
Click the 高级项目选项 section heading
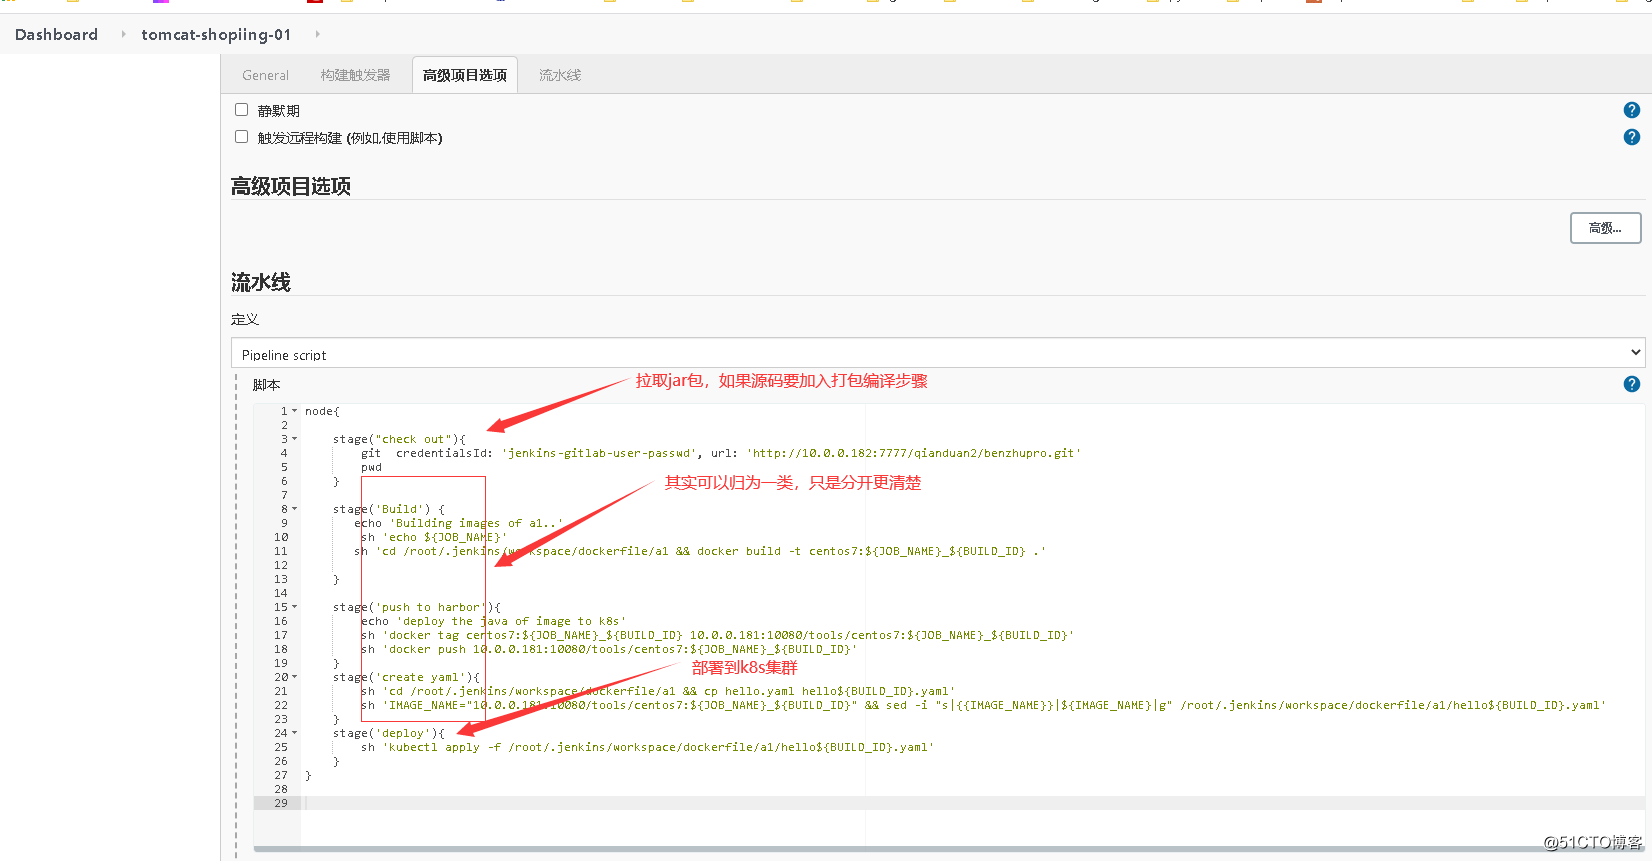(291, 187)
